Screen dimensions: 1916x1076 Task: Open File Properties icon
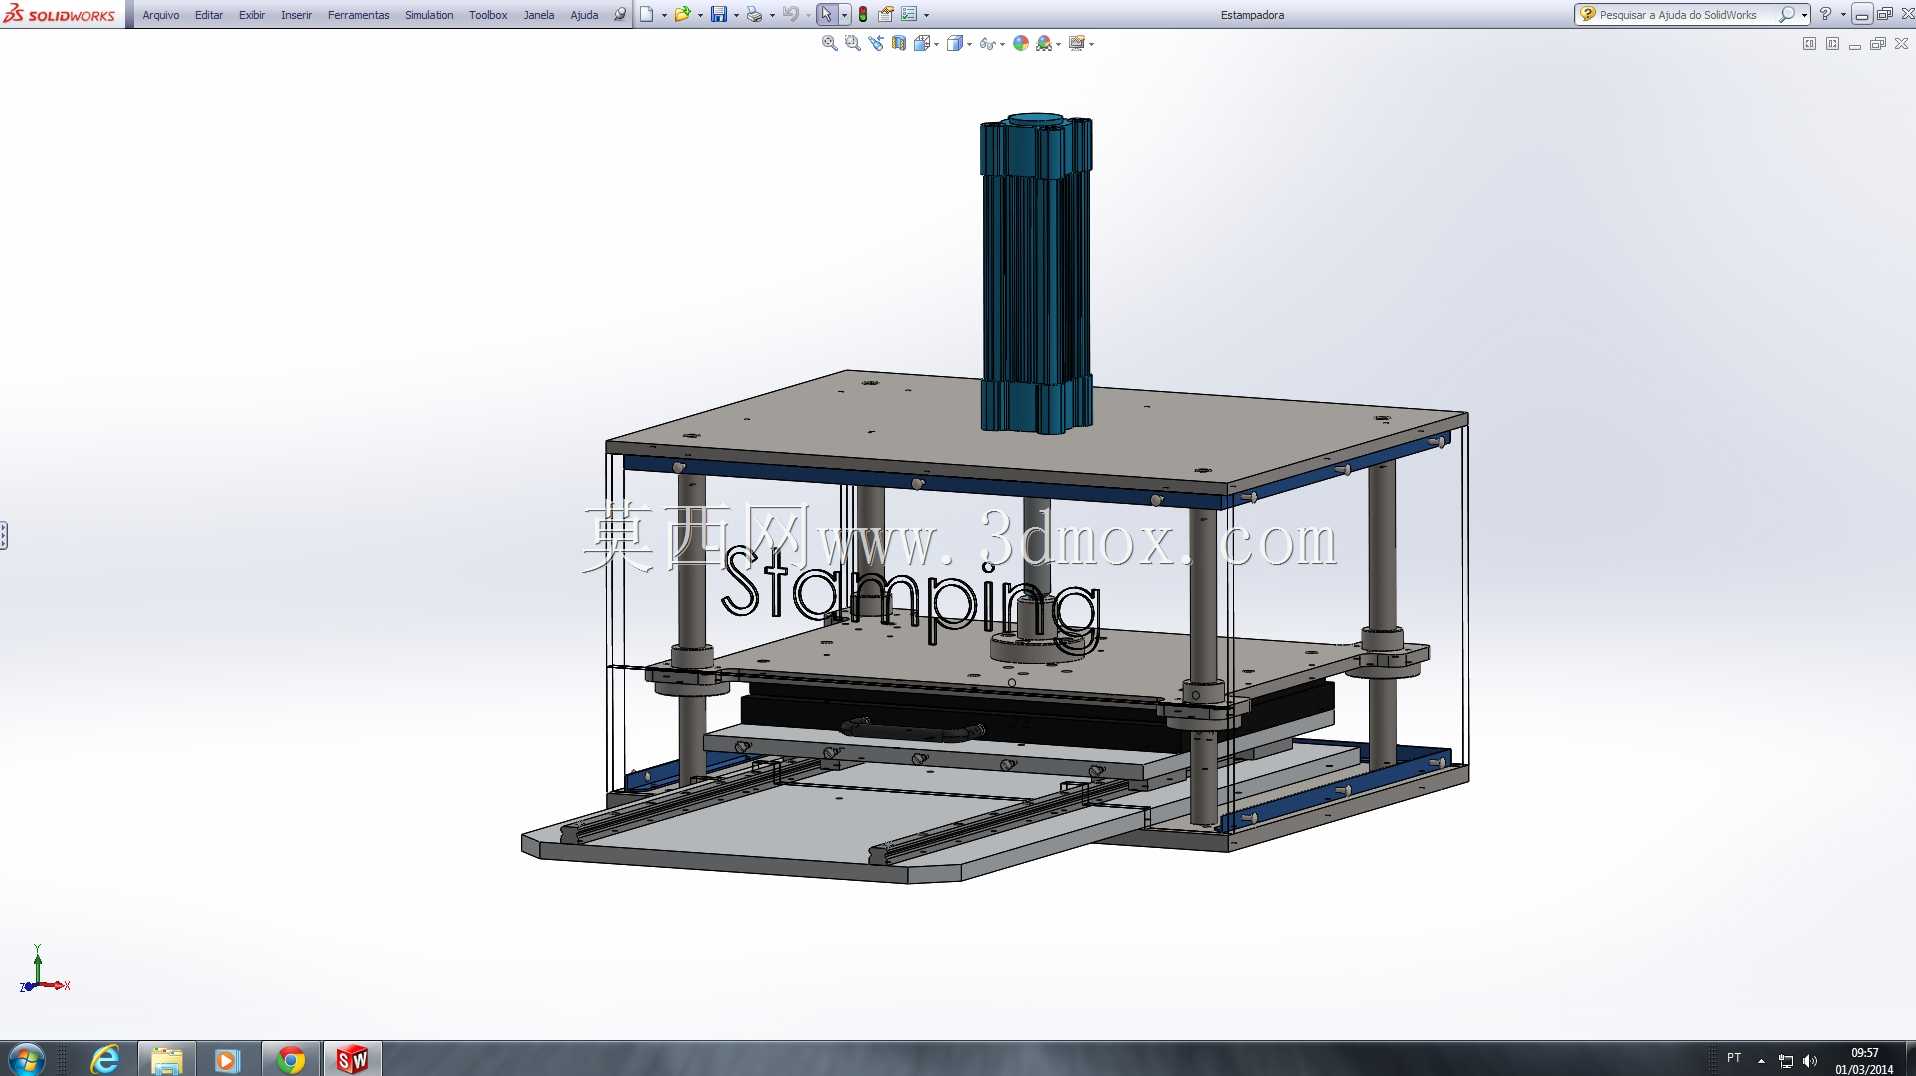(885, 14)
